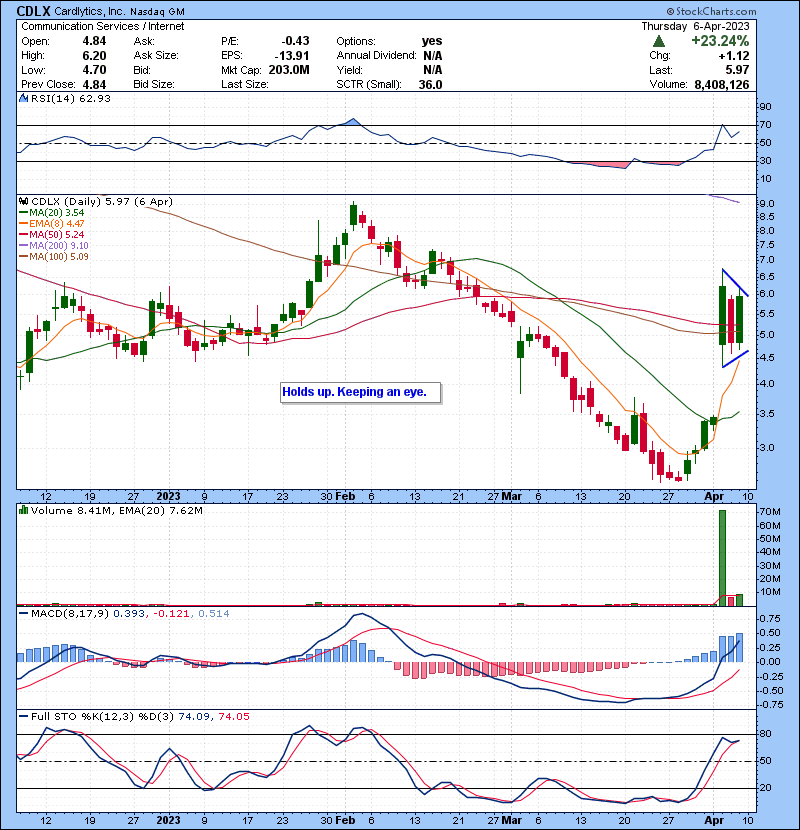Click the stochastic %K value 74.09
This screenshot has height=830, width=800.
pyautogui.click(x=194, y=716)
